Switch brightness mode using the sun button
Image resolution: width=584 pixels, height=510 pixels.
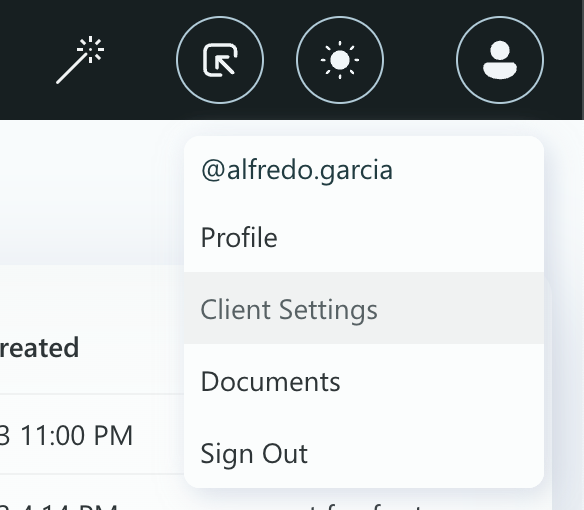340,60
